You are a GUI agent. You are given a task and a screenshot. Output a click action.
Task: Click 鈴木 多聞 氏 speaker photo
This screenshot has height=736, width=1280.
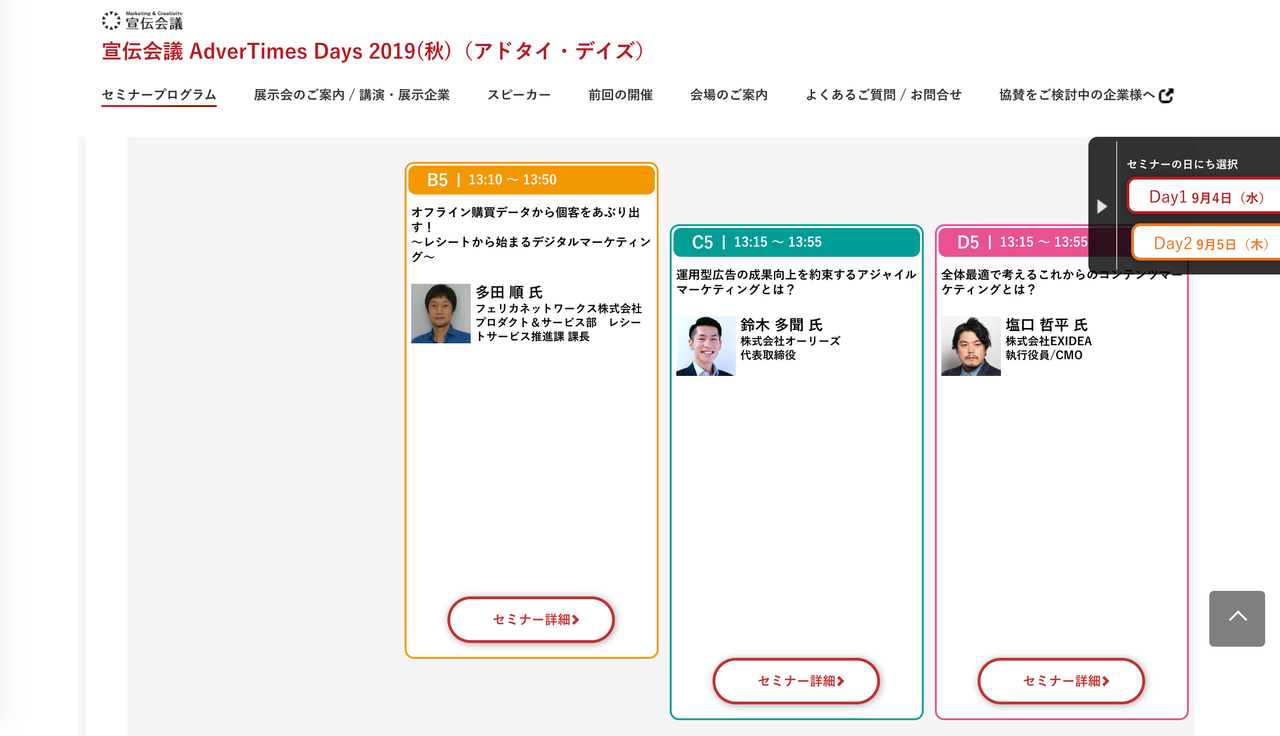point(705,345)
